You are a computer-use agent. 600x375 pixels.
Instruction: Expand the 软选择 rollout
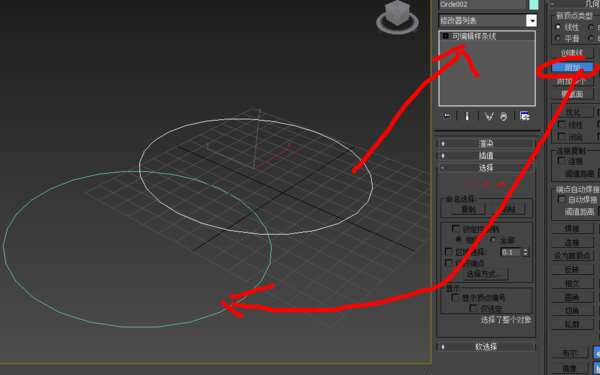click(x=486, y=347)
